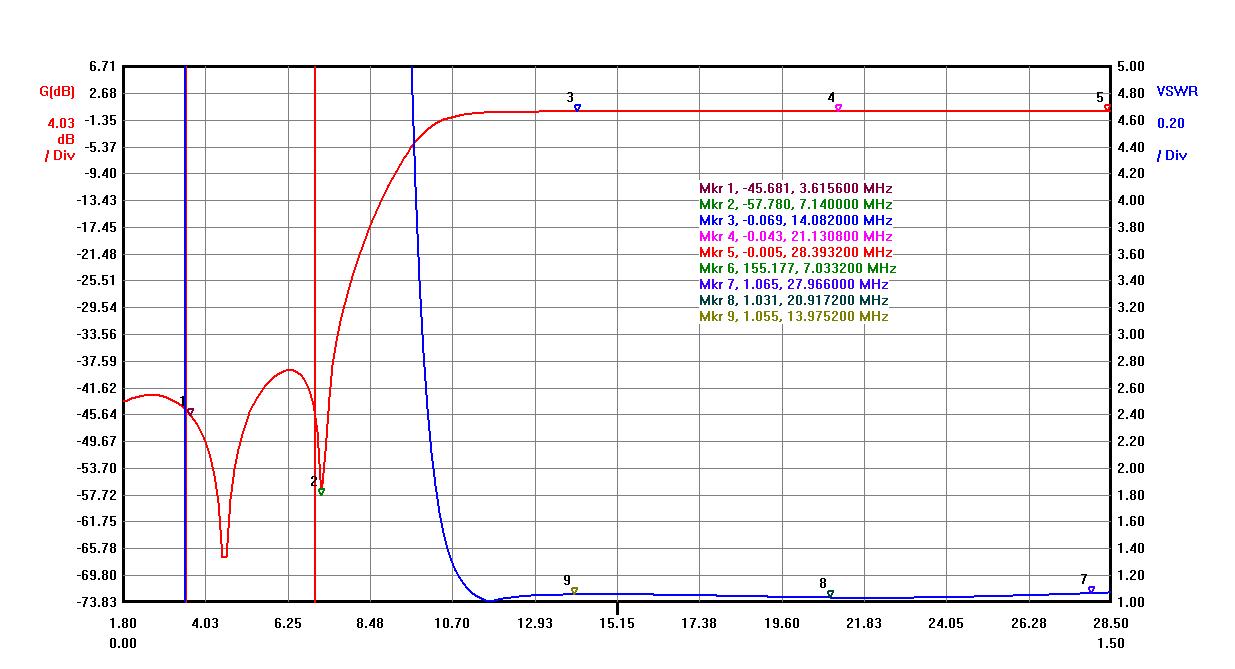The width and height of the screenshot is (1235, 669).
Task: Select the Mkr 2 legend entry at 7.140000 MHz
Action: tap(795, 204)
